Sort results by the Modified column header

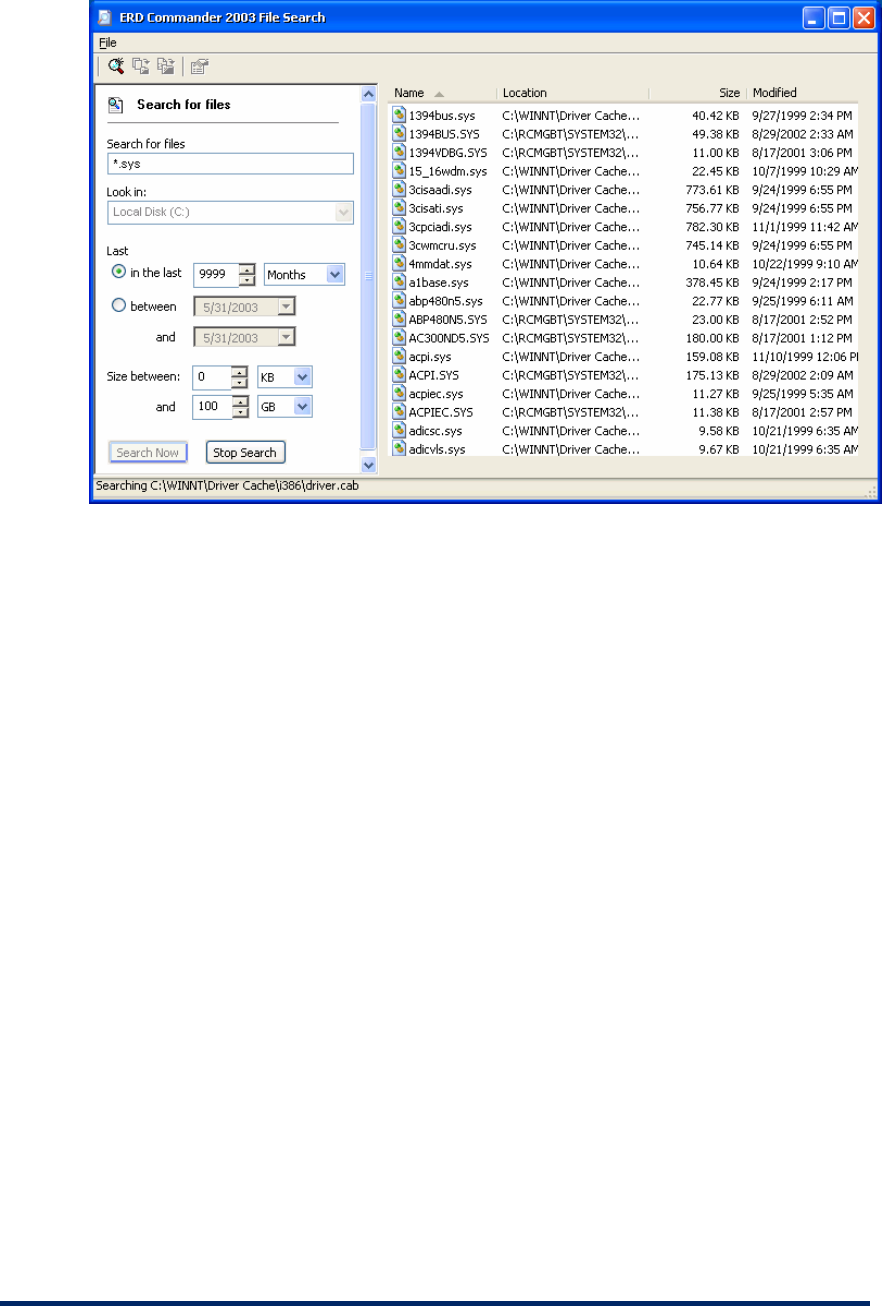803,93
